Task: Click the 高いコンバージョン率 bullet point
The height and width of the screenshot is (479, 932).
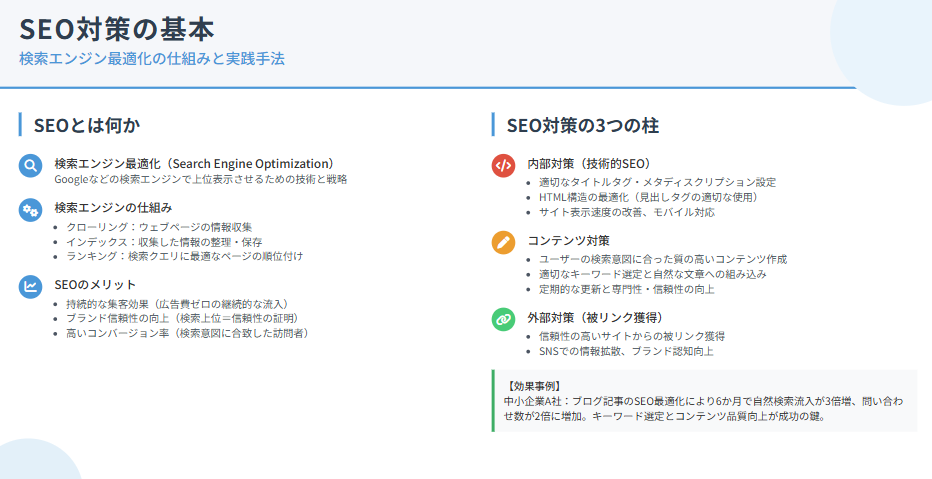Action: (187, 333)
